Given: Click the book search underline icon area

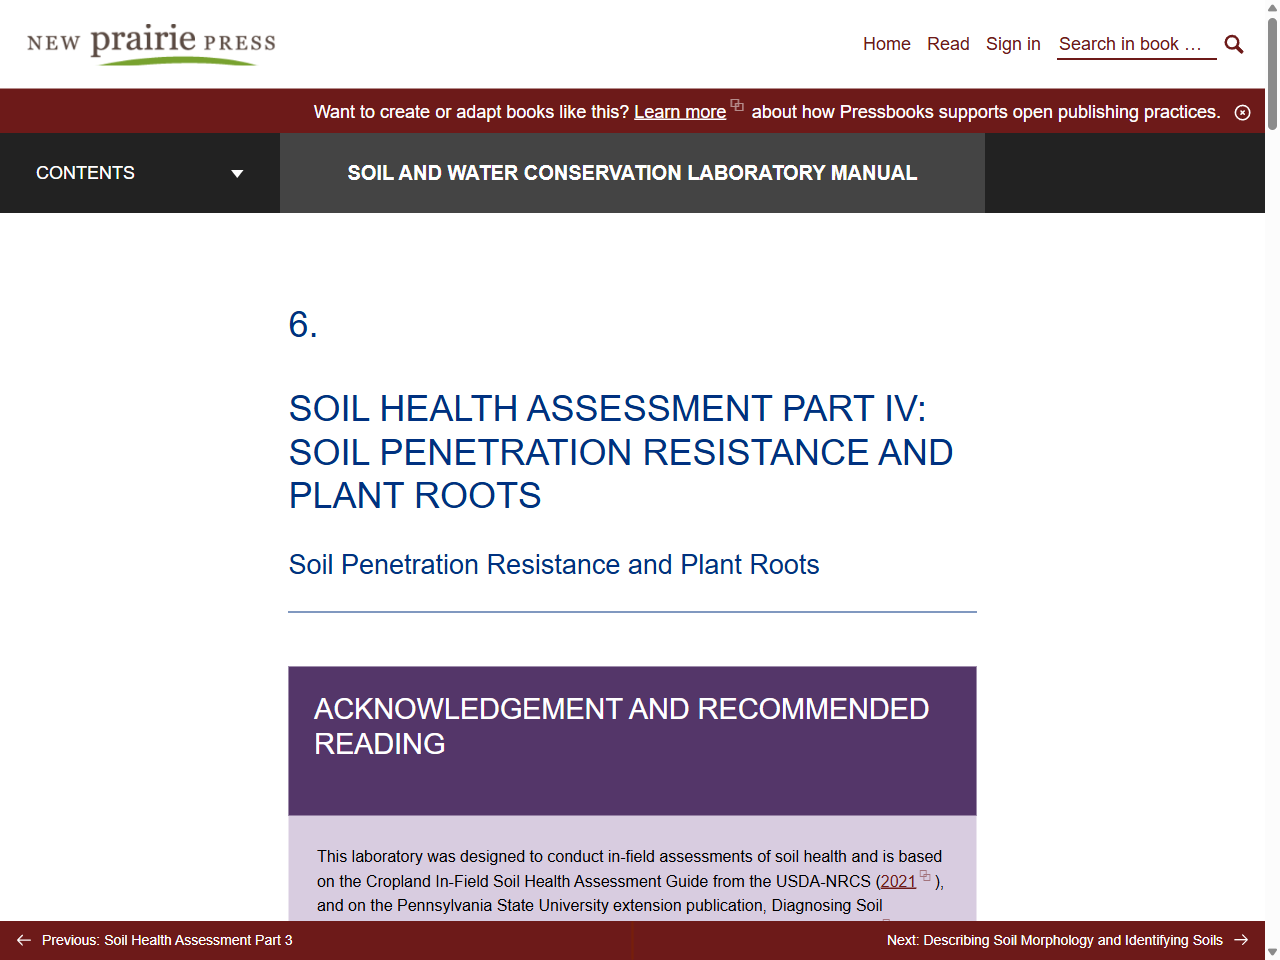Looking at the screenshot, I should point(1137,58).
